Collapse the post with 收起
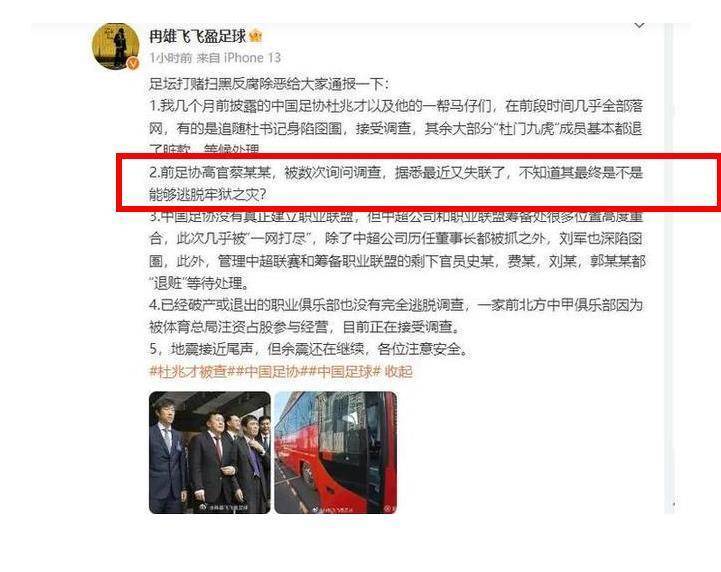Image resolution: width=721 pixels, height=572 pixels. pyautogui.click(x=399, y=371)
